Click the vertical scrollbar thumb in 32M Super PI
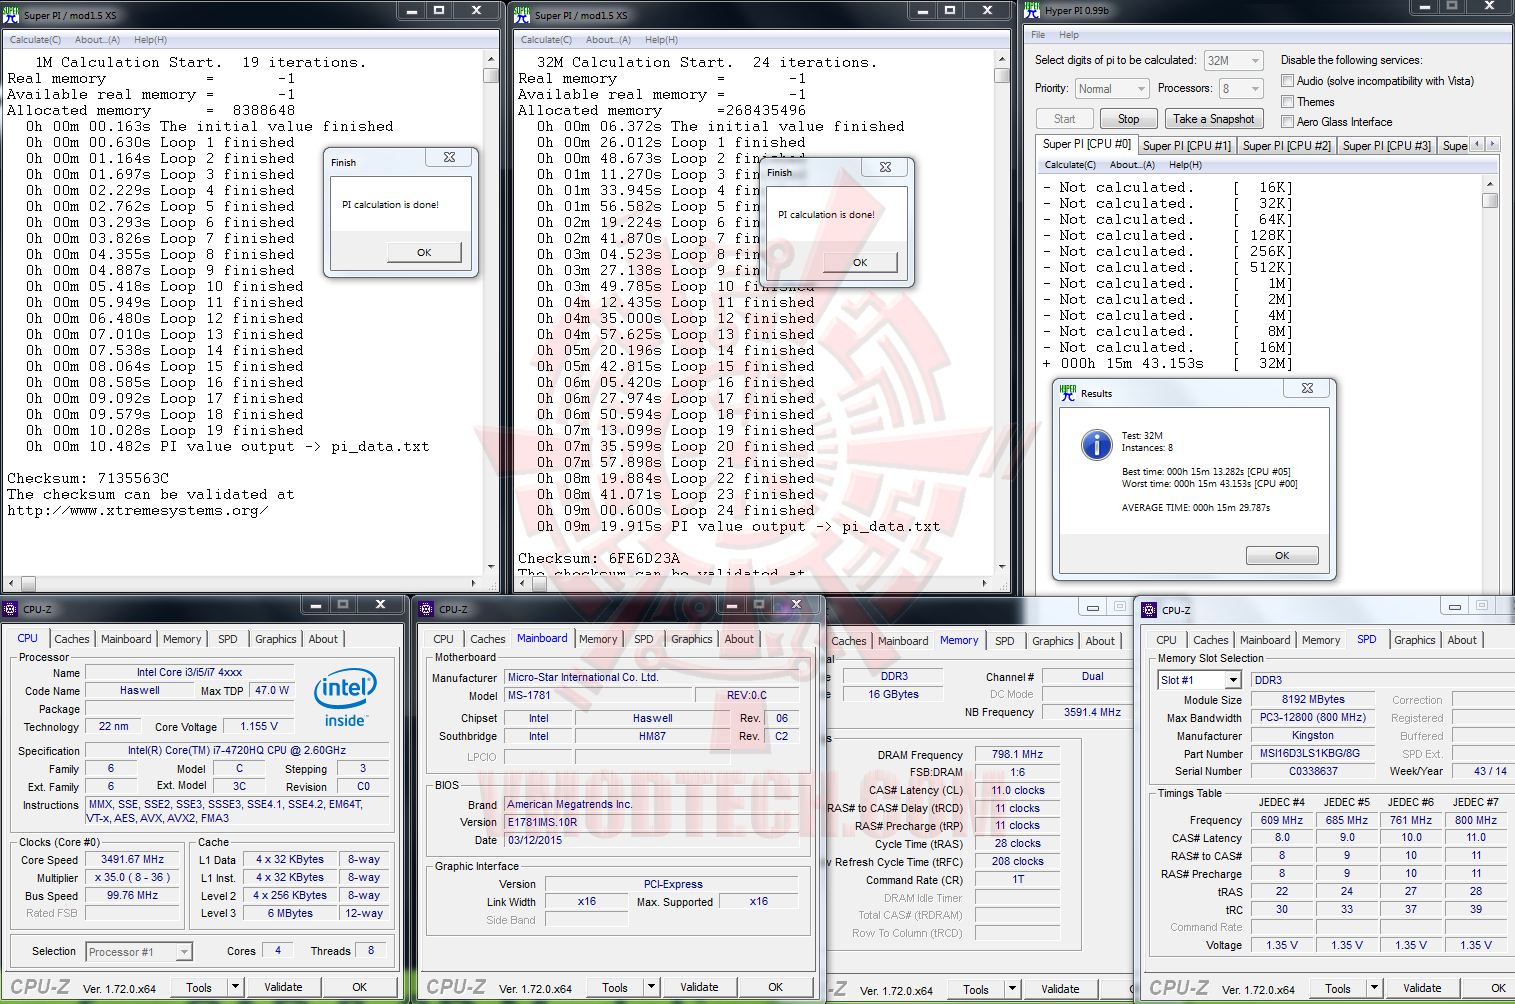This screenshot has height=1004, width=1515. [x=1001, y=75]
